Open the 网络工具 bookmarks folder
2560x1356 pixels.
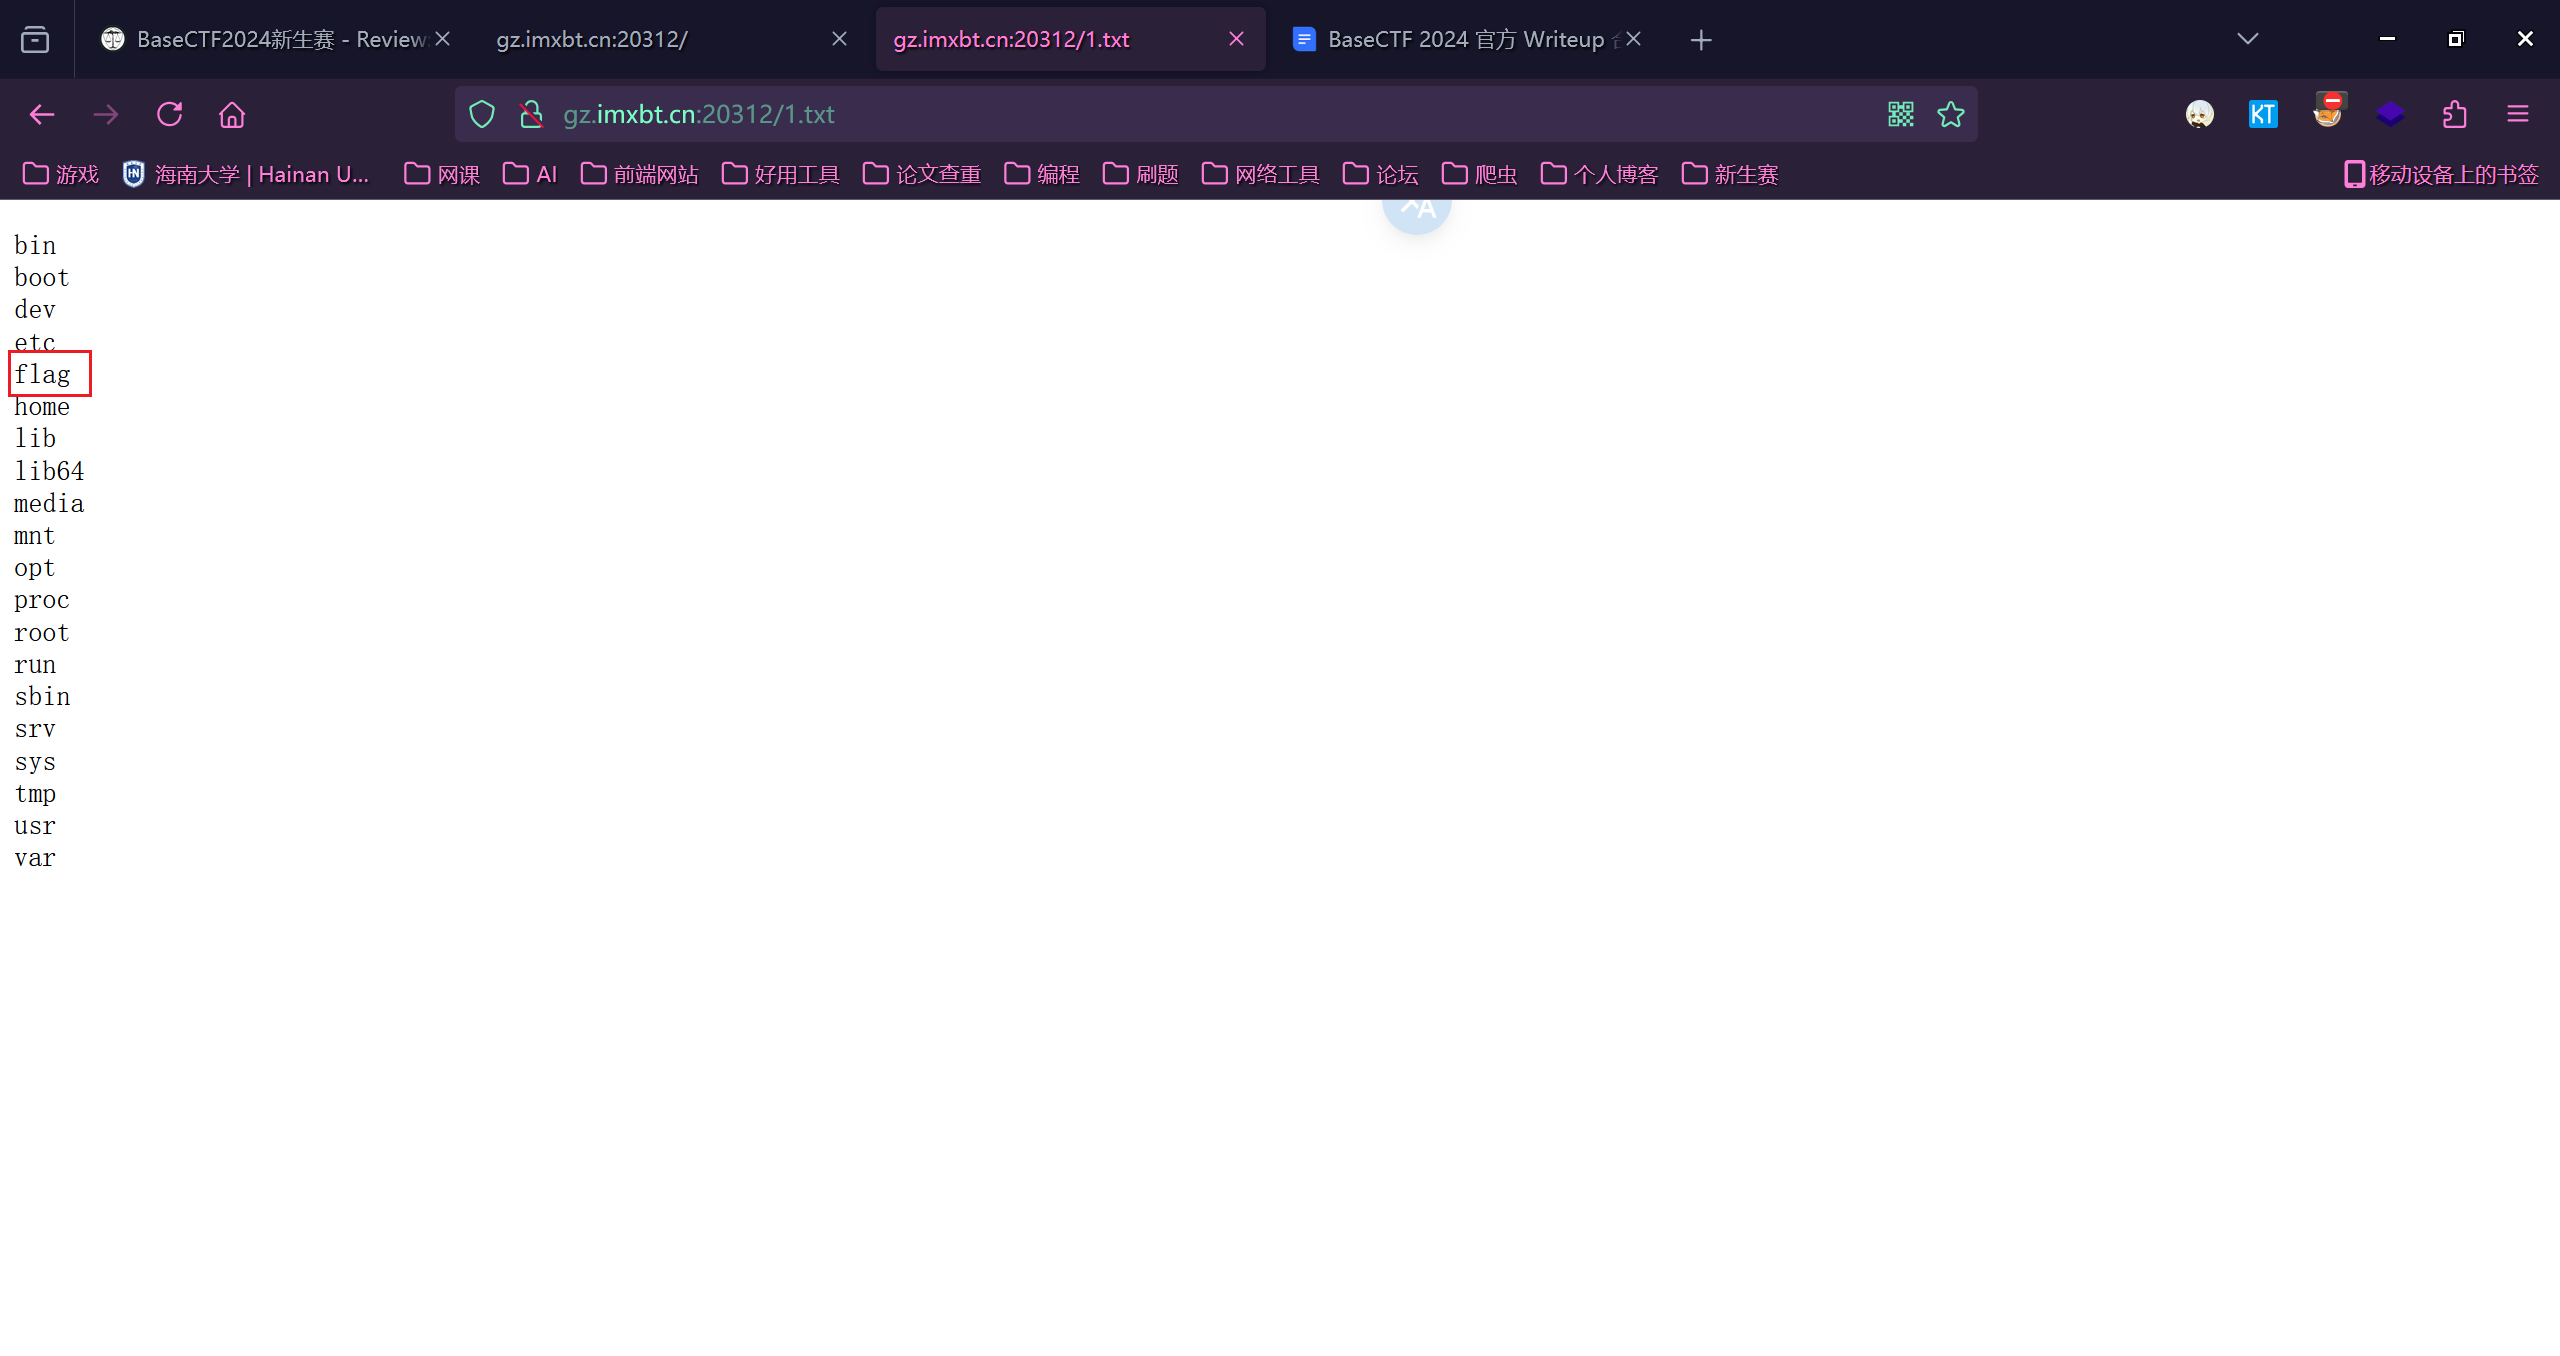(1261, 174)
